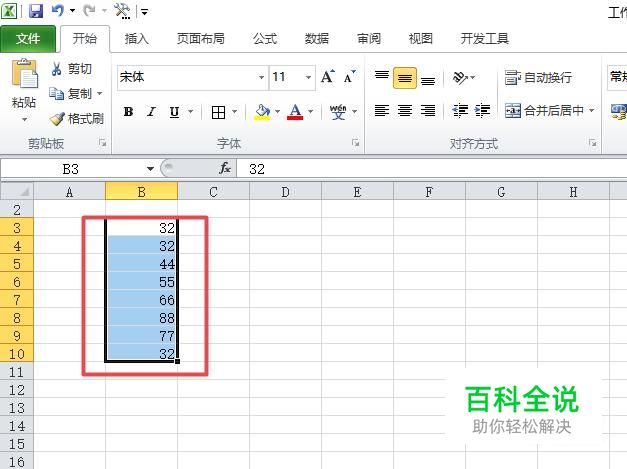Viewport: 627px width, 469px height.
Task: Expand the font name dropdown arrow
Action: 262,77
